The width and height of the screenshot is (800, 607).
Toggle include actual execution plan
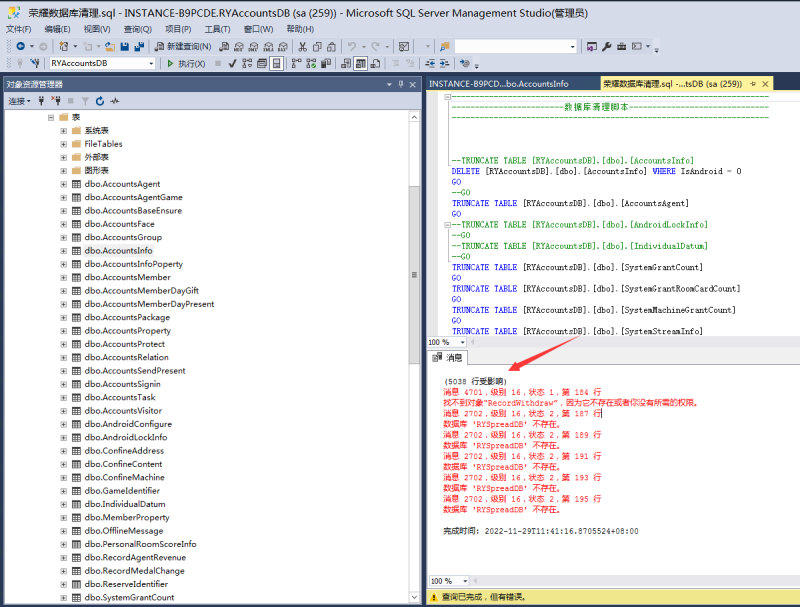coord(296,63)
